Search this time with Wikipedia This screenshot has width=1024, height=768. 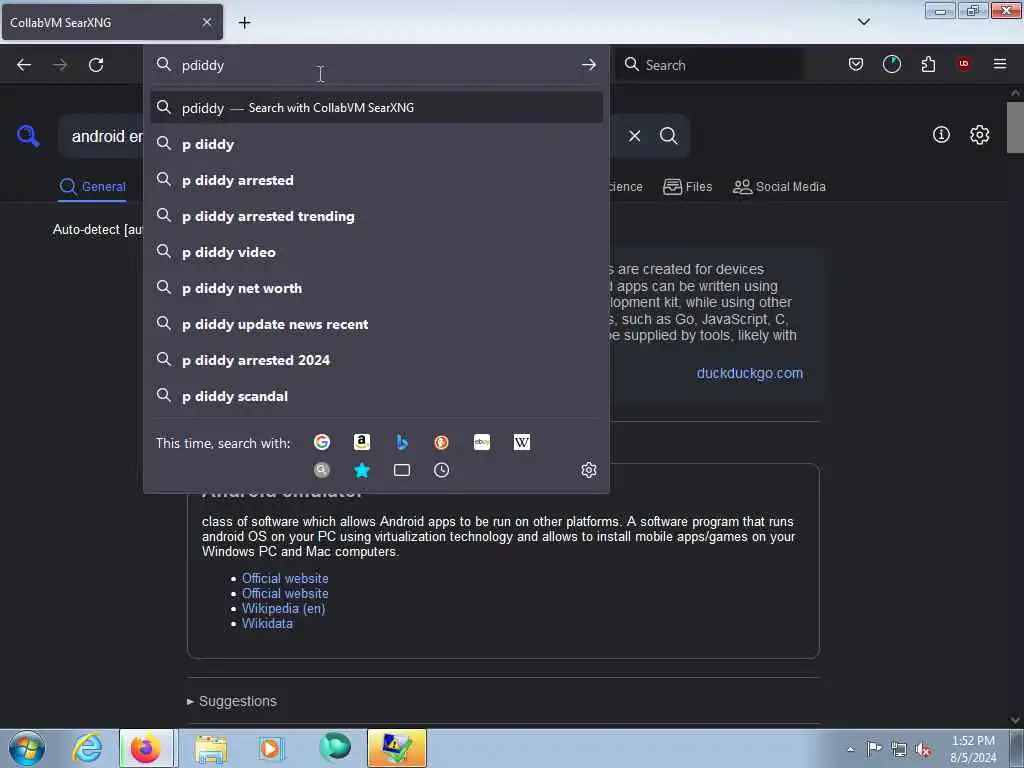522,442
